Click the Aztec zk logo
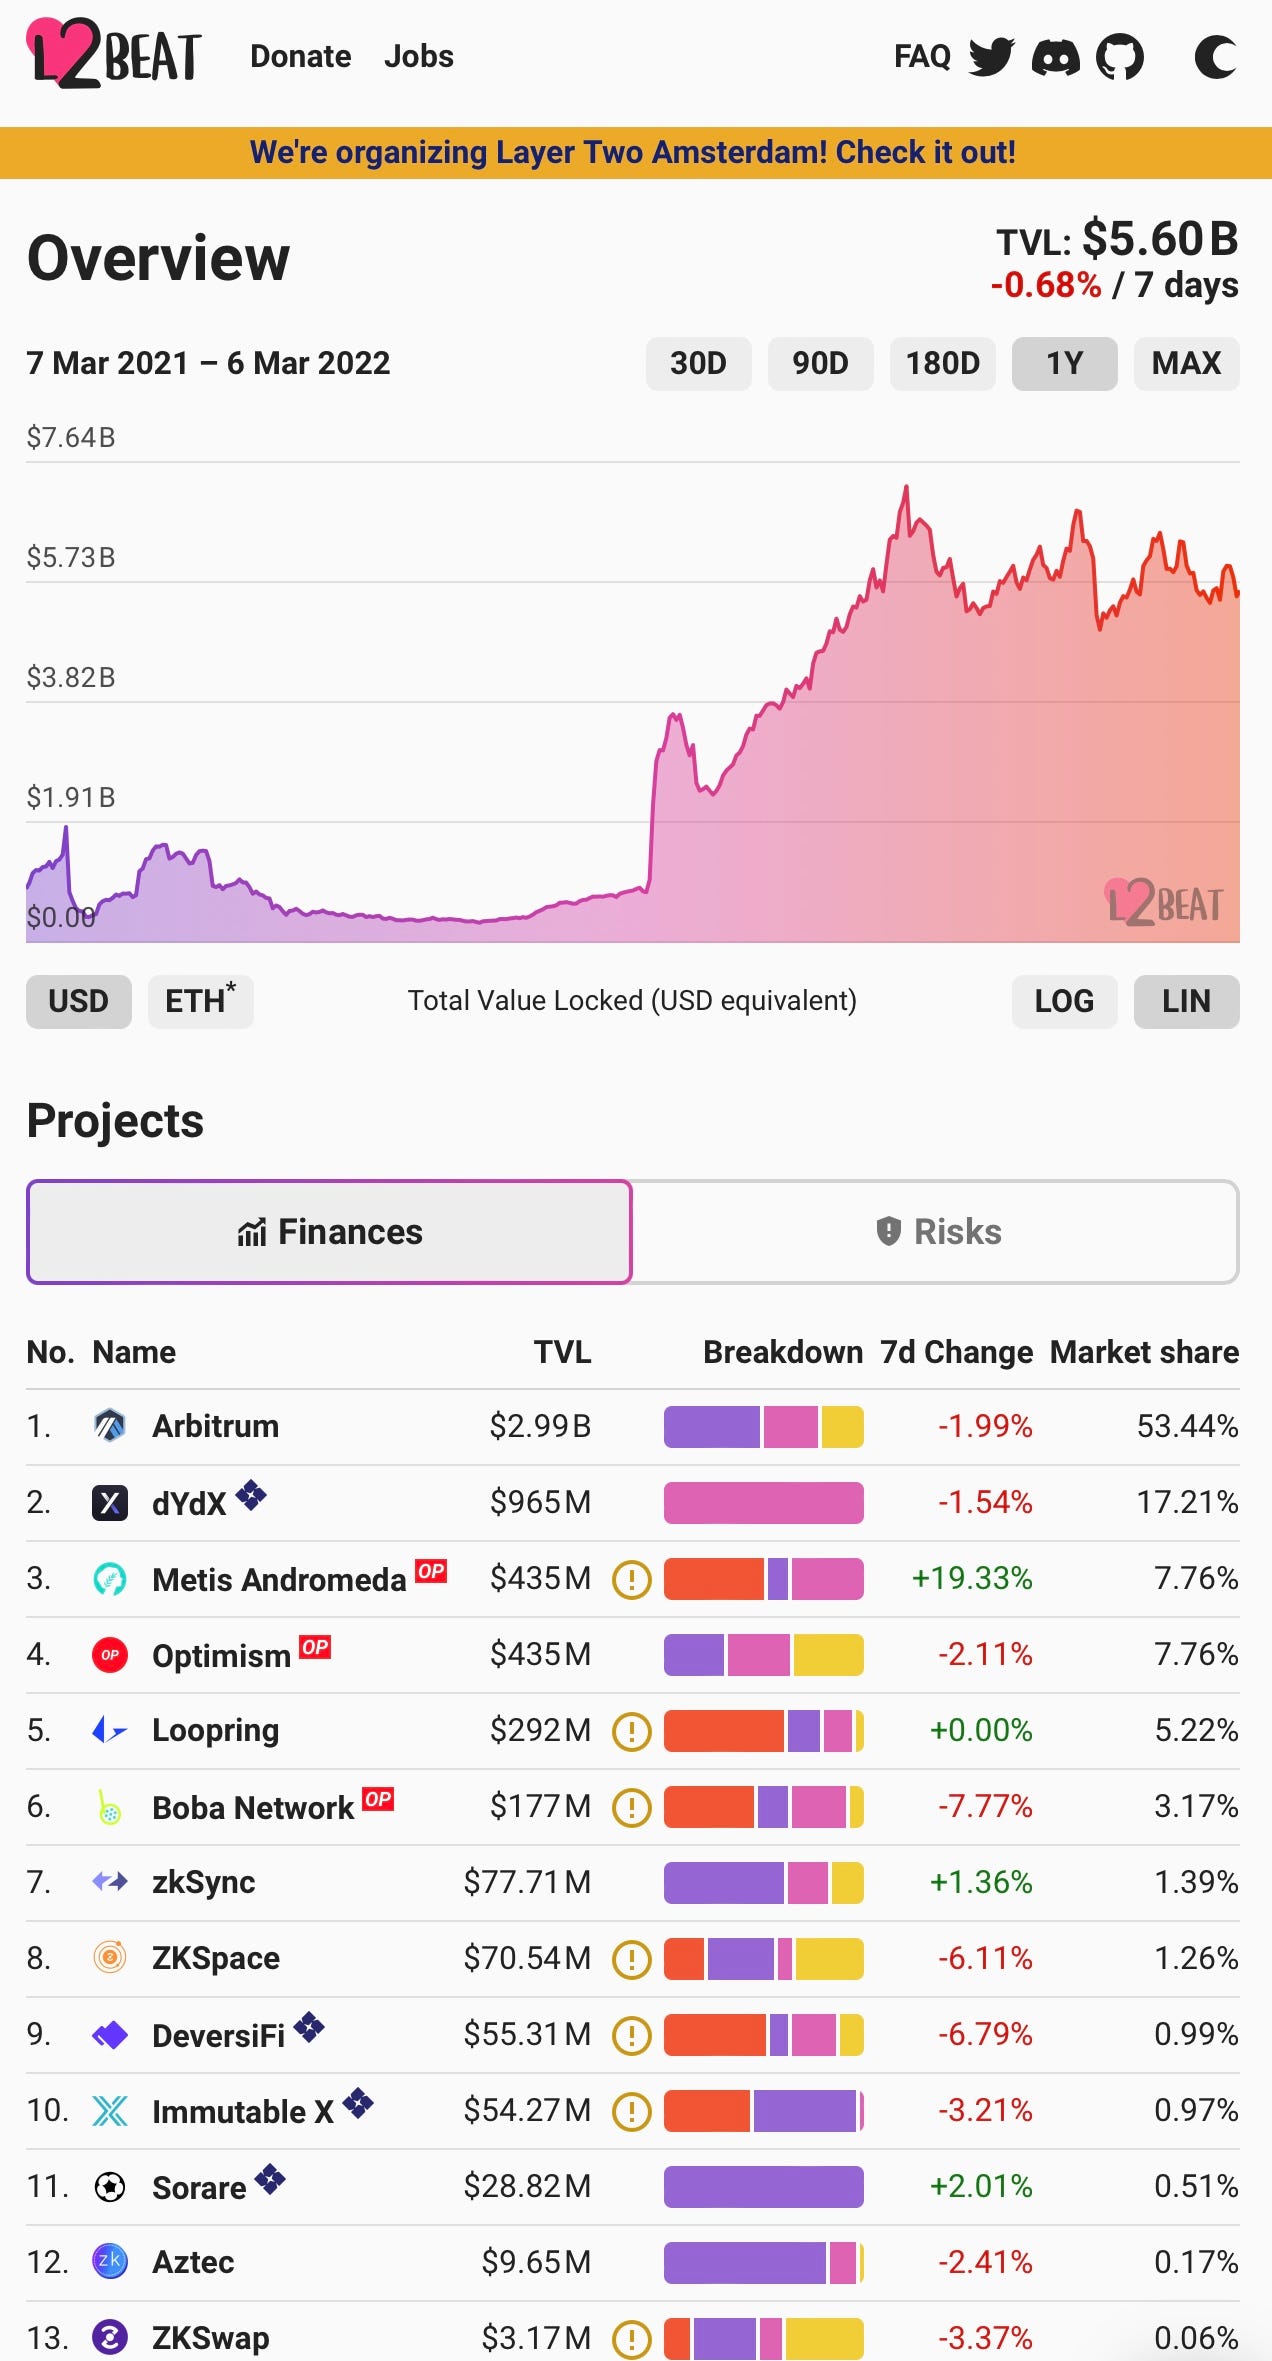Screen dimensions: 1272x2361 tap(109, 2261)
